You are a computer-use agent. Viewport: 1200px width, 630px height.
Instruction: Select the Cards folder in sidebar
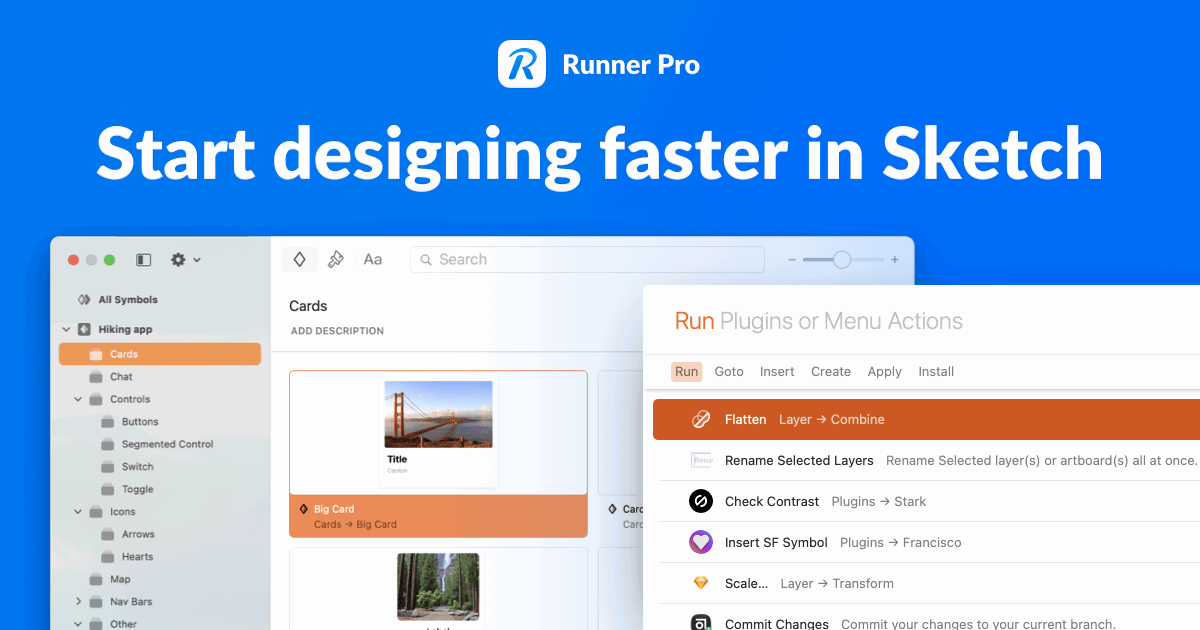point(160,354)
